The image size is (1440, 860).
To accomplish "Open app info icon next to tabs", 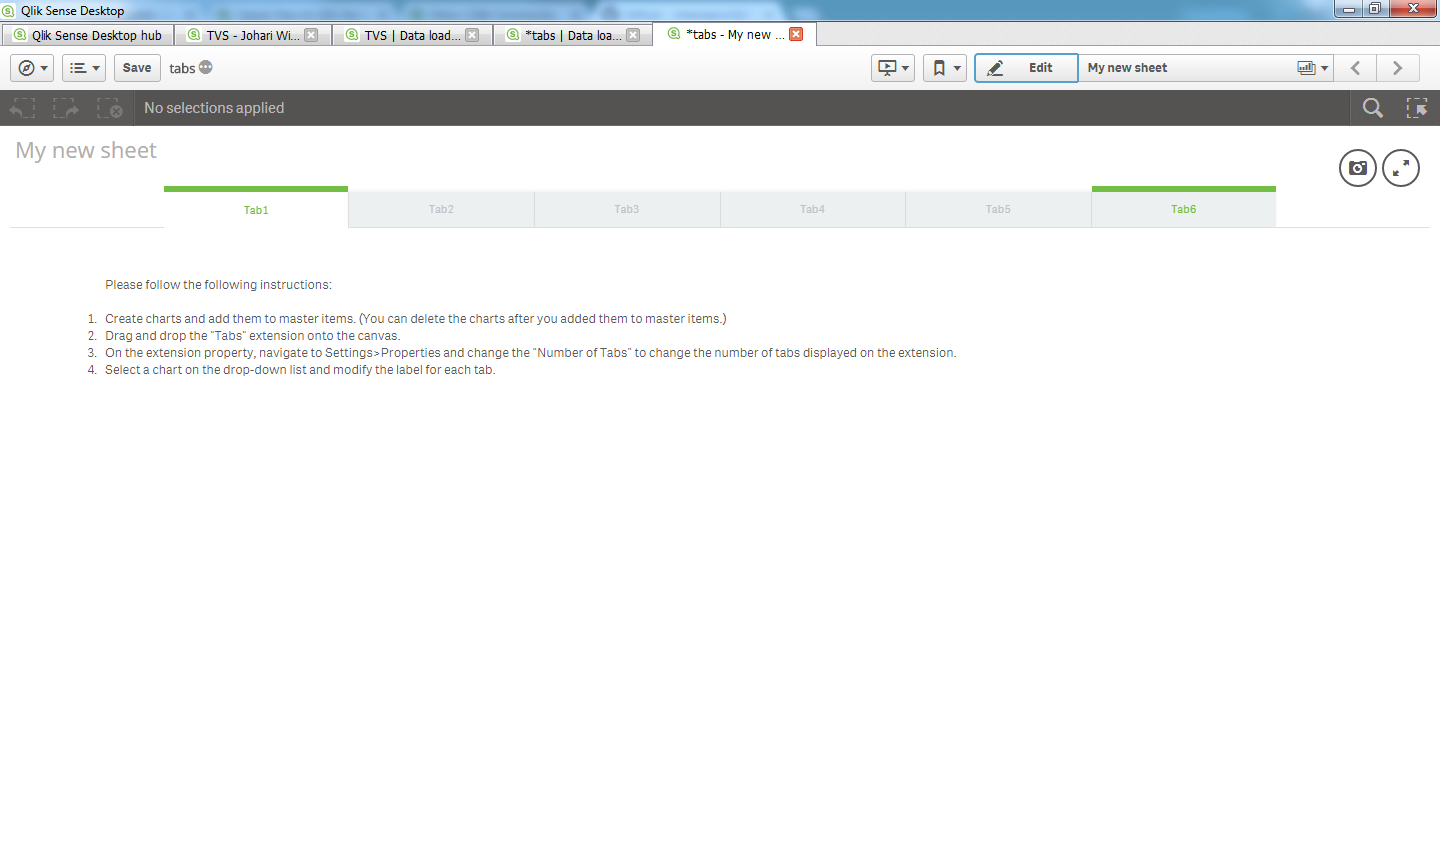I will (x=206, y=67).
